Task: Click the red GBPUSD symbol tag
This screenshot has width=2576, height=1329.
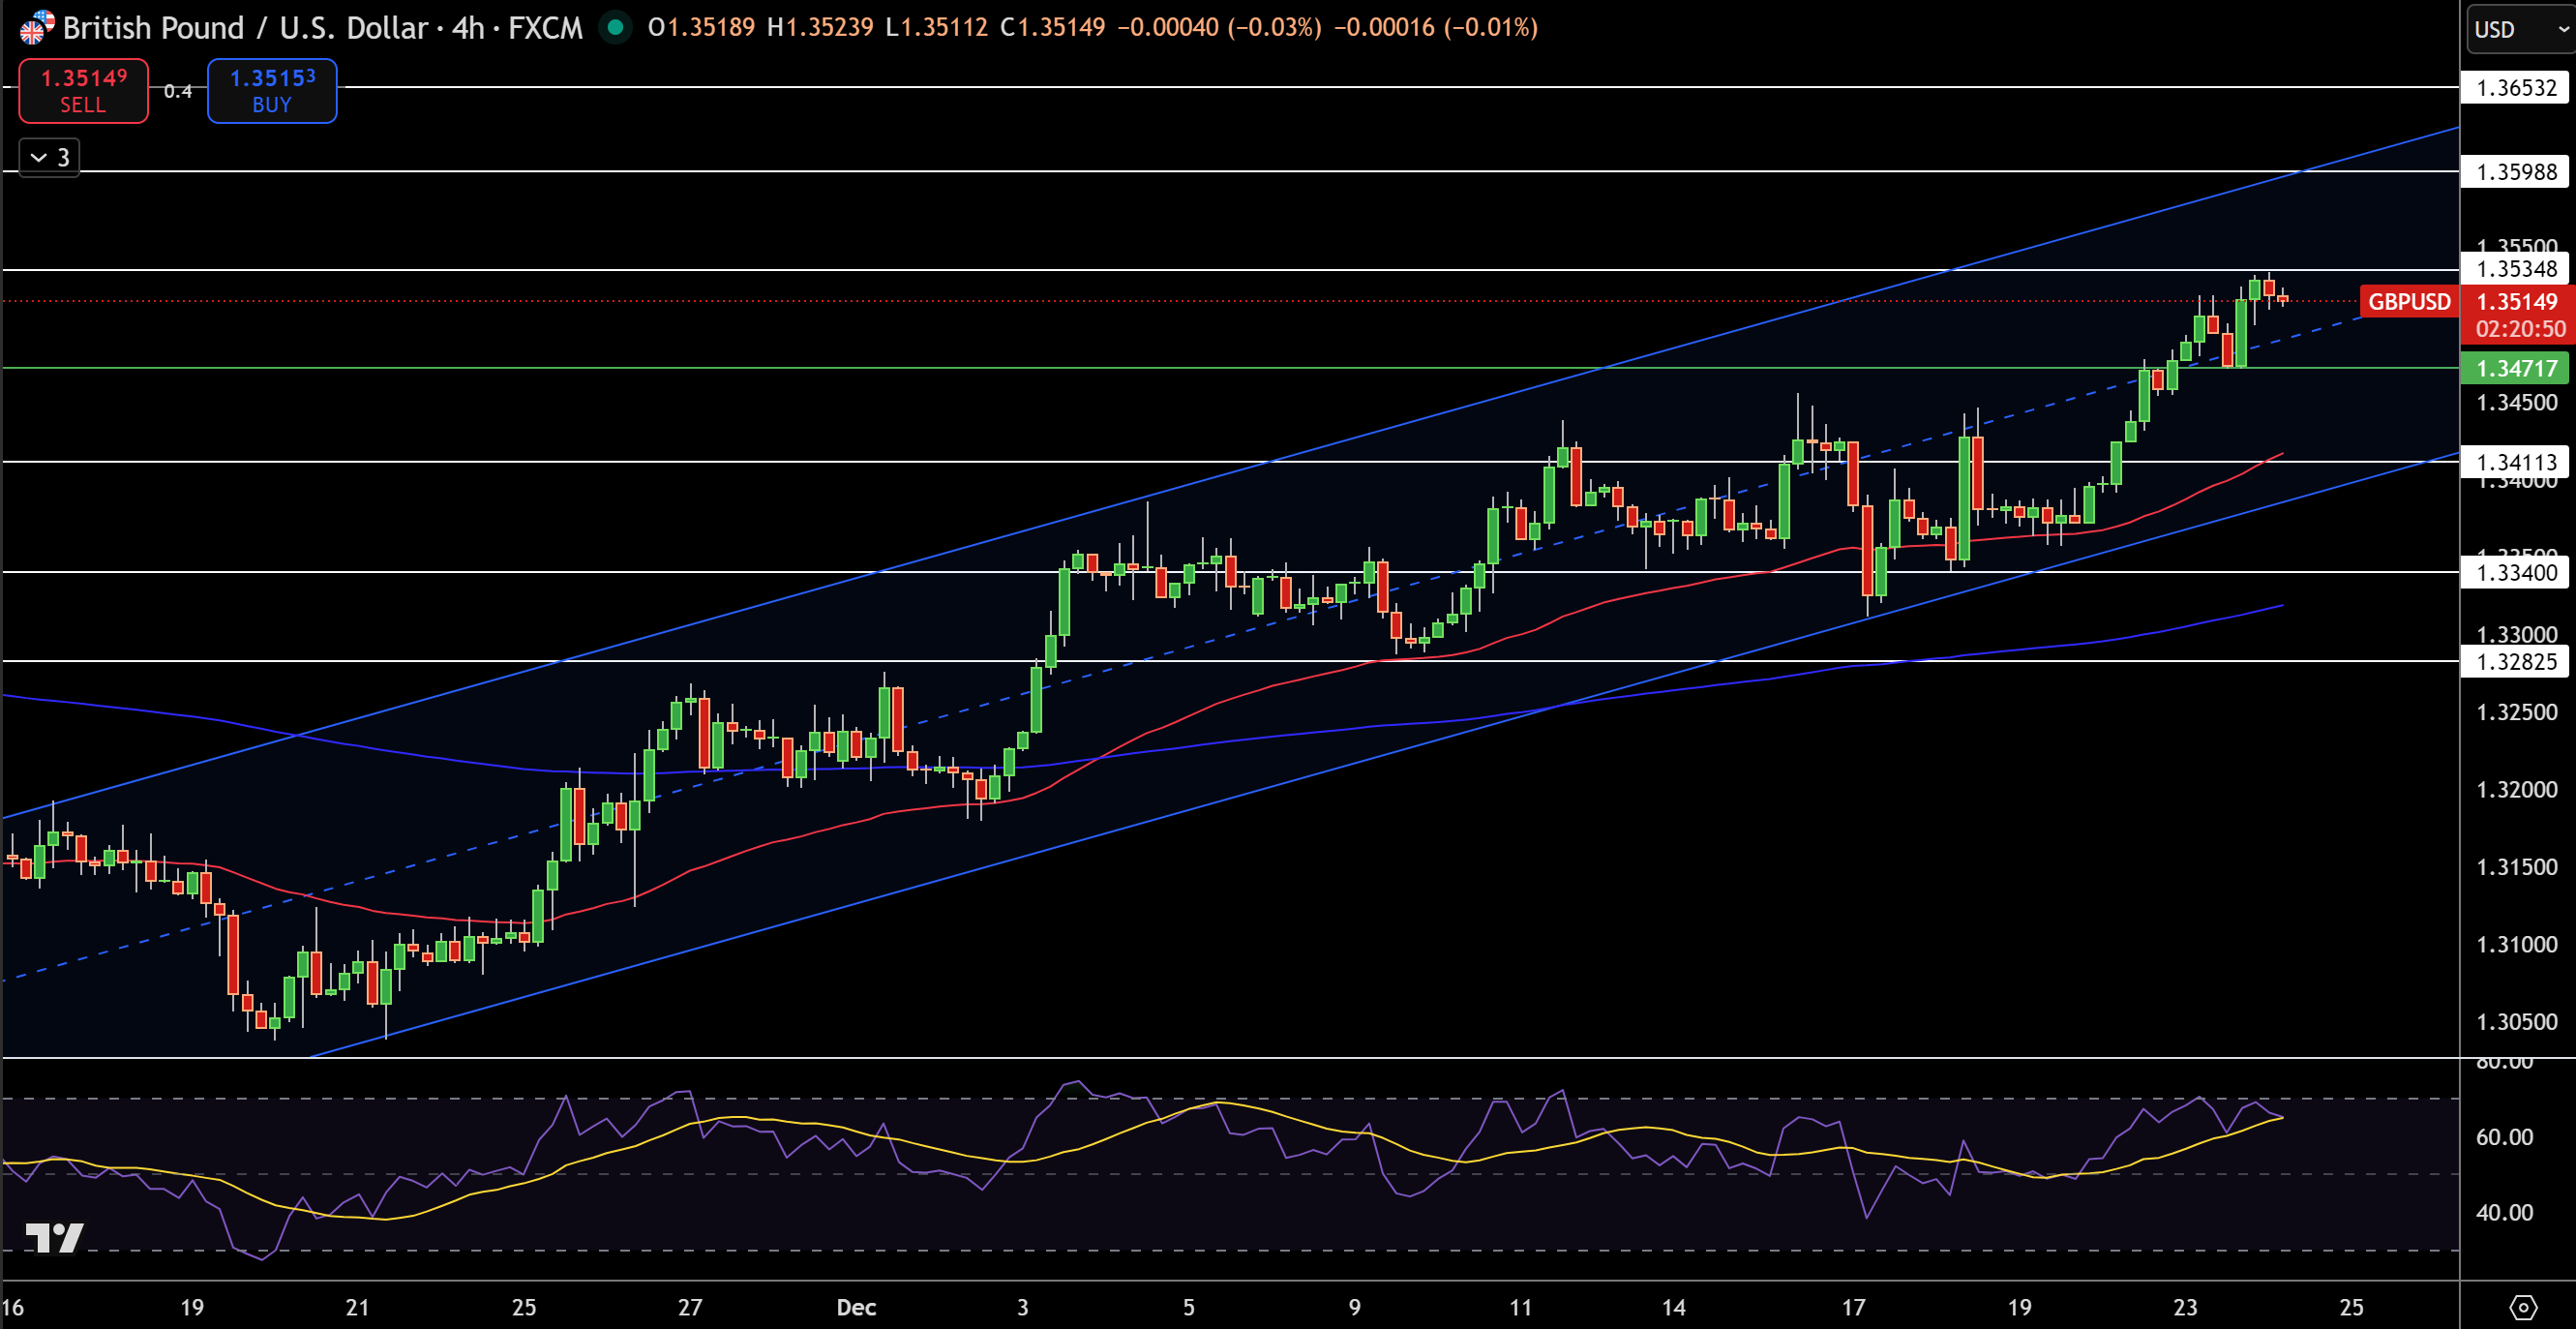Action: pos(2408,302)
